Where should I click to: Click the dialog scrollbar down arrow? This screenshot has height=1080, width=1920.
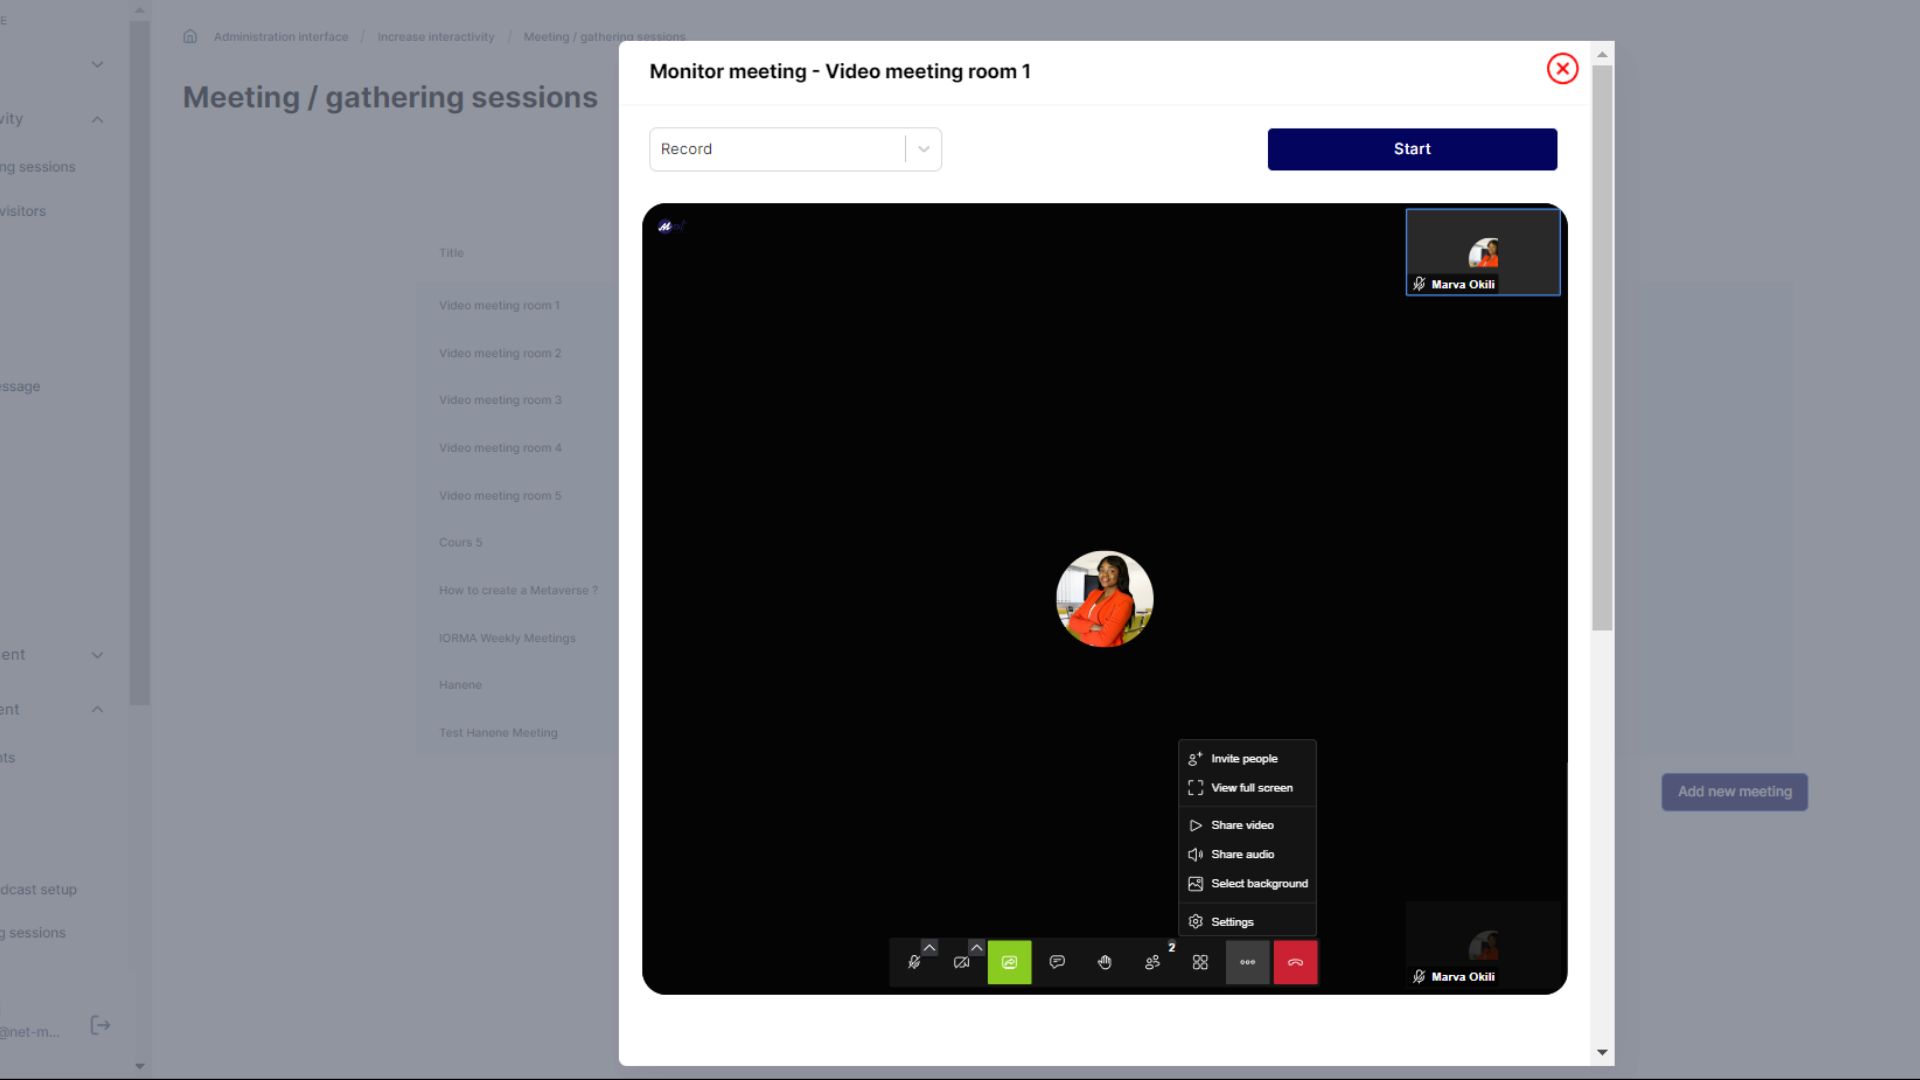coord(1602,1052)
